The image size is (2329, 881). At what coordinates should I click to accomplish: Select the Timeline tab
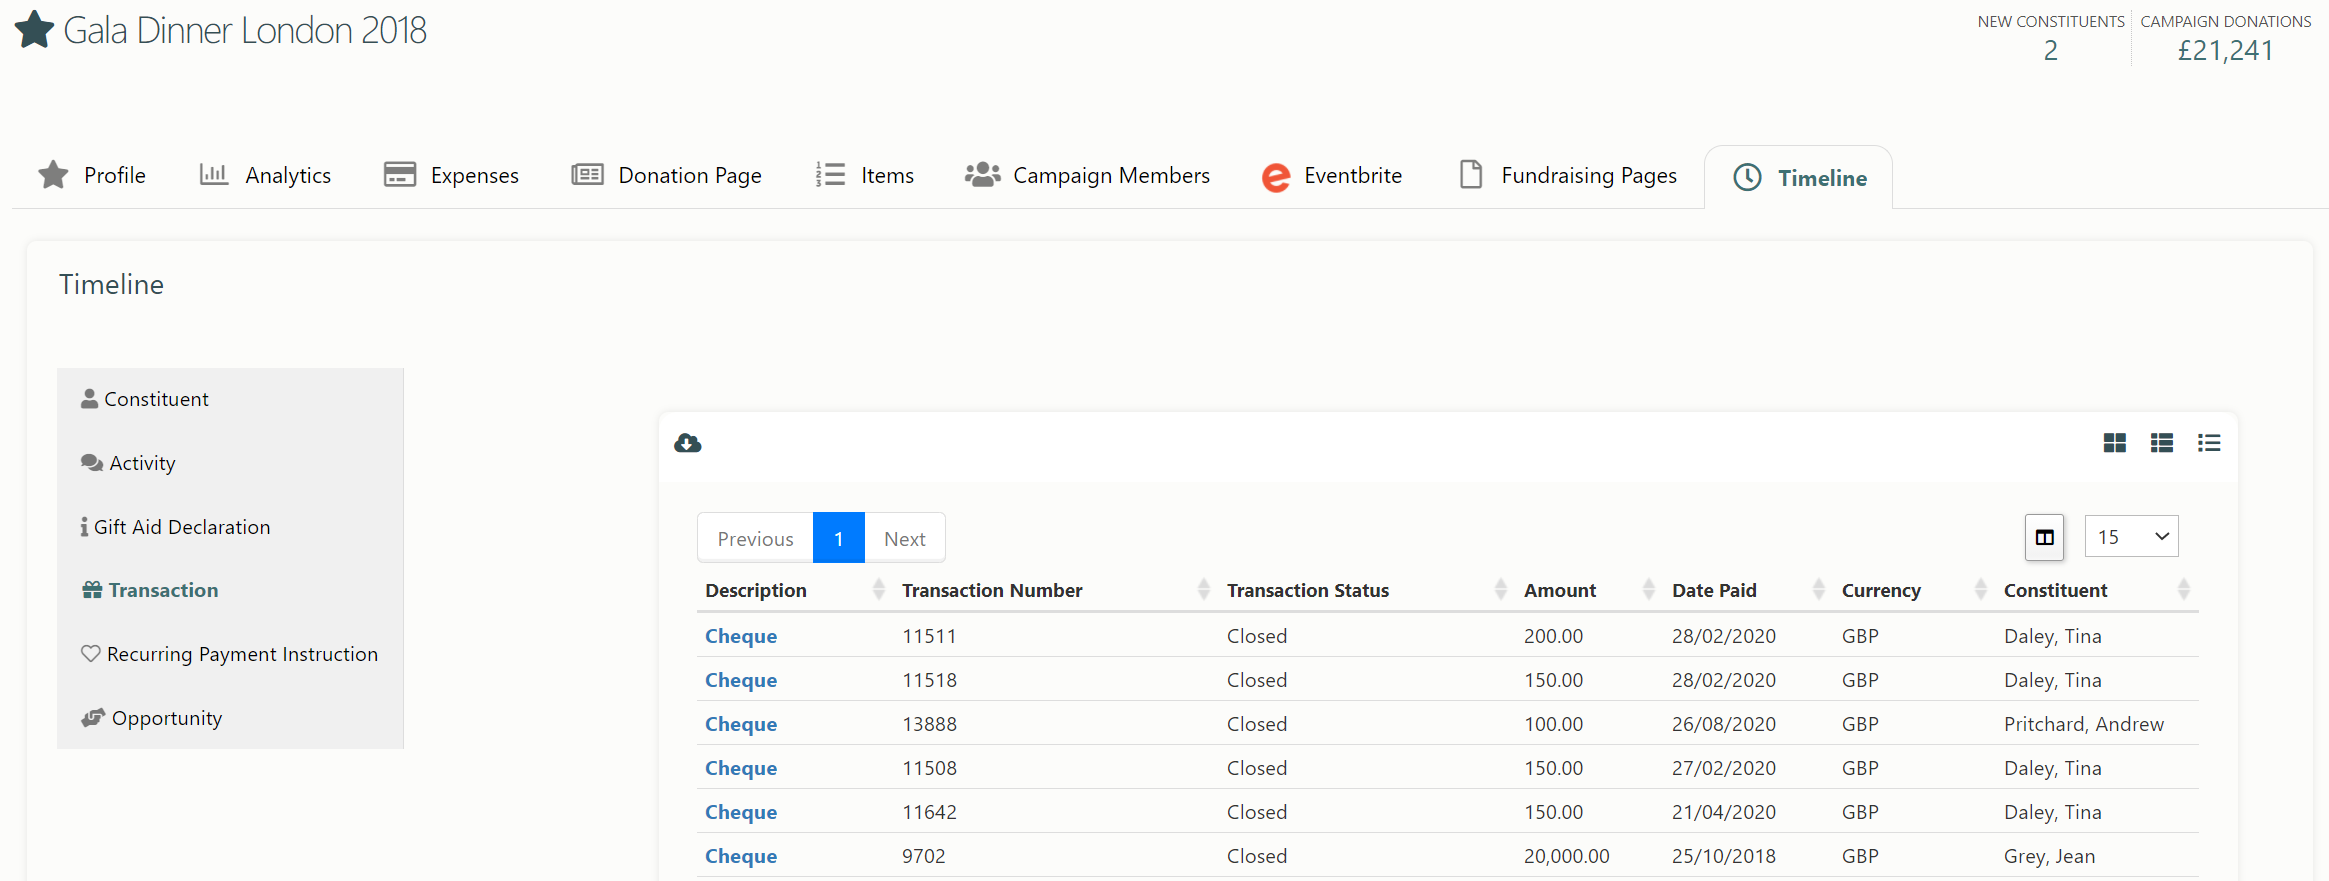pyautogui.click(x=1799, y=178)
